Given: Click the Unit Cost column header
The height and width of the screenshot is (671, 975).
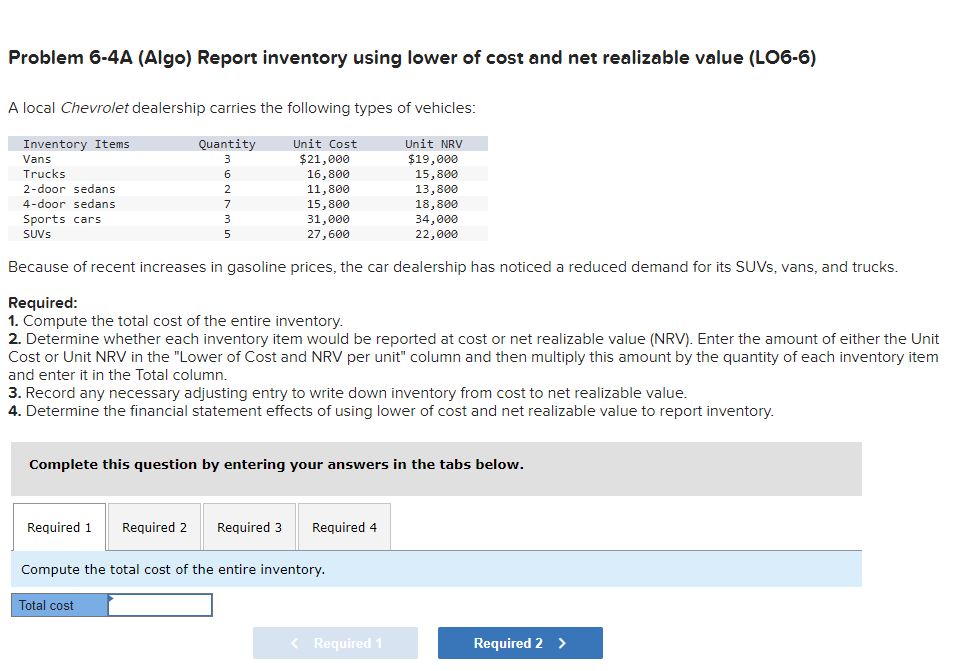Looking at the screenshot, I should 324,143.
